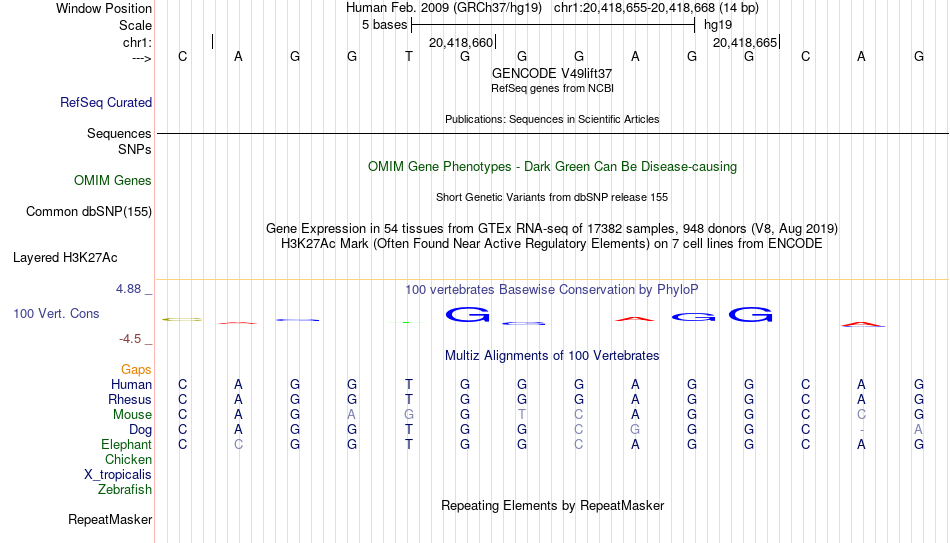This screenshot has width=950, height=543.
Task: Click the Rhesus species label
Action: (x=130, y=399)
